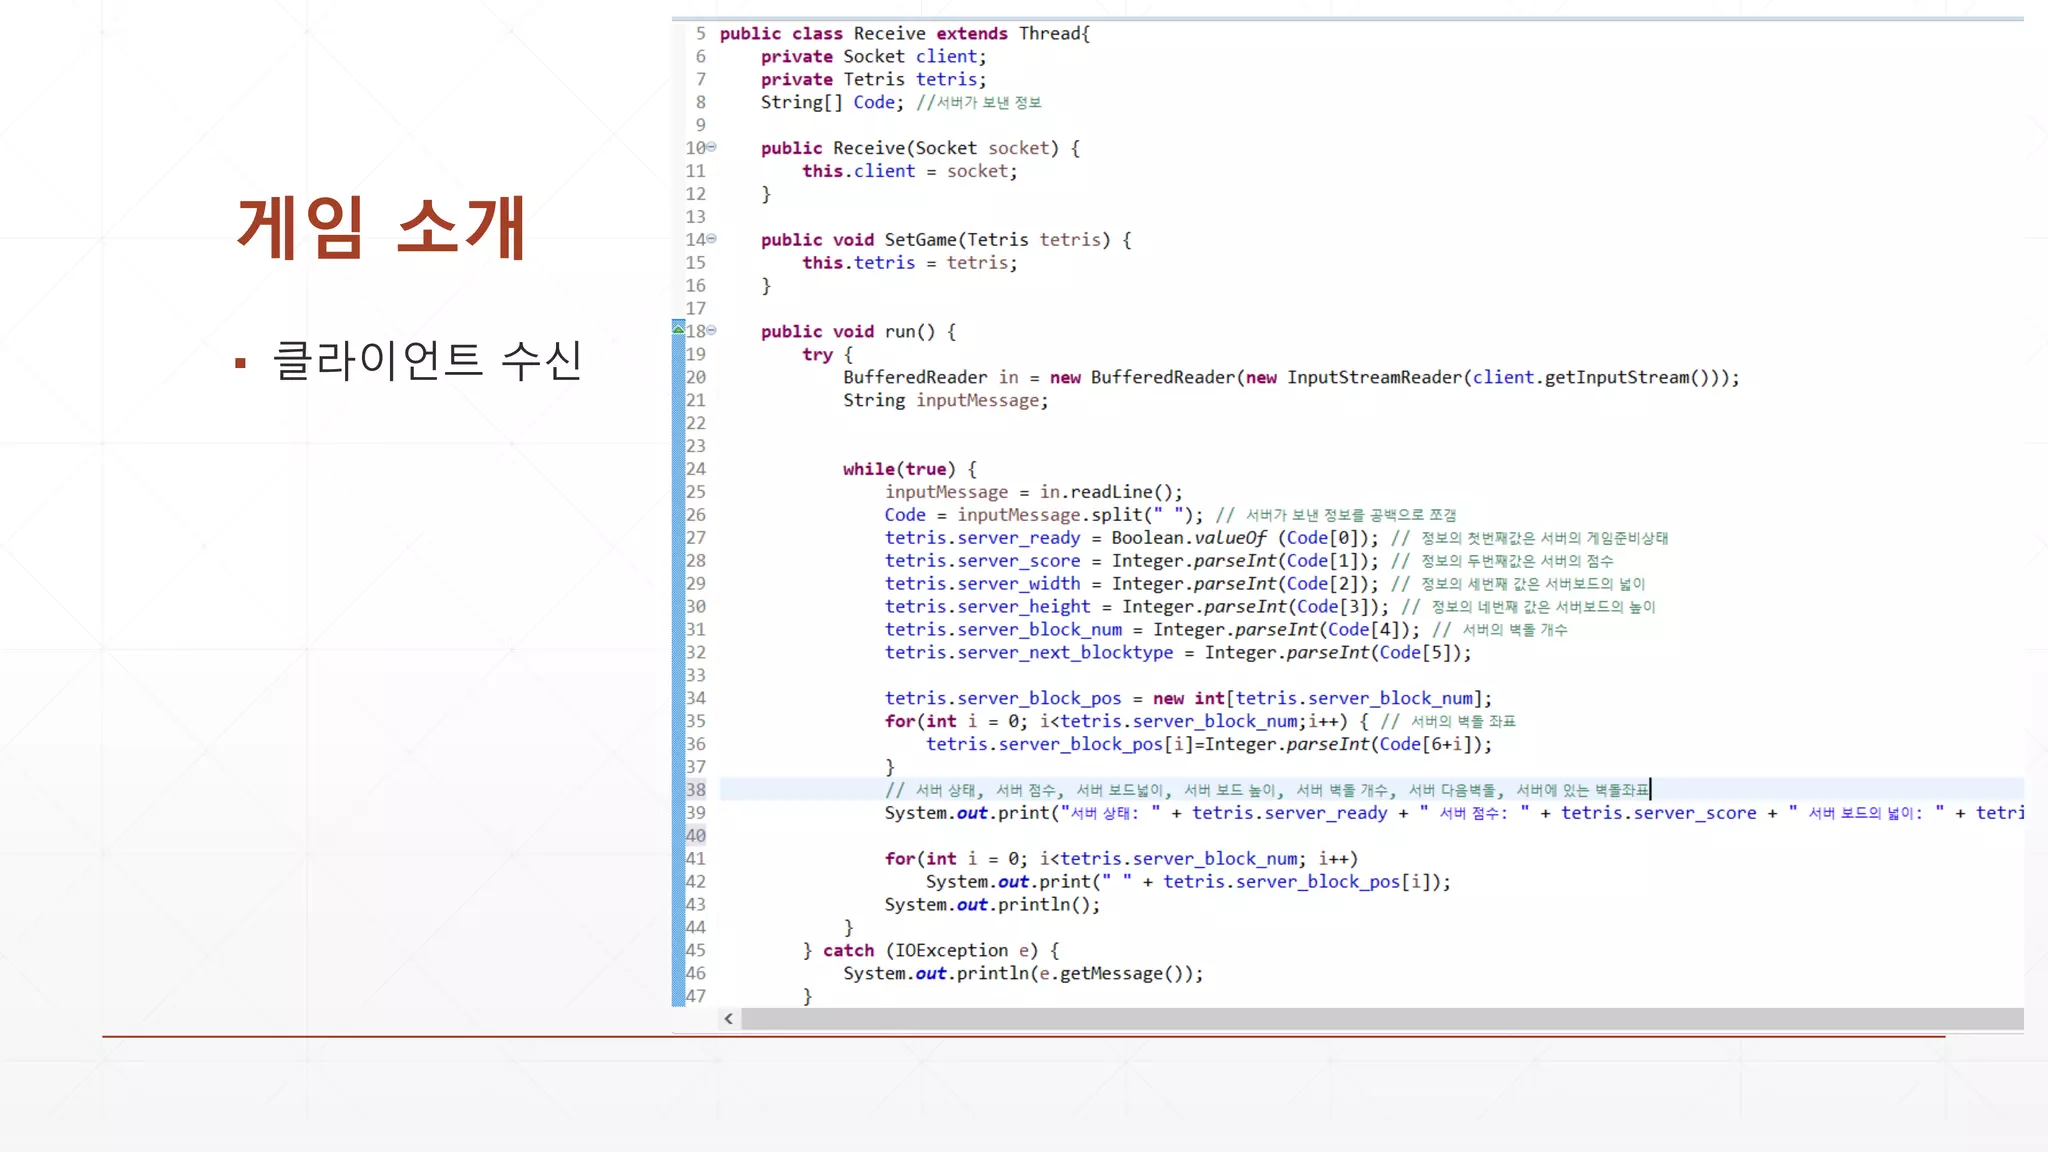Viewport: 2048px width, 1152px height.
Task: Click the highlighted comment on line 38
Action: pyautogui.click(x=1270, y=790)
